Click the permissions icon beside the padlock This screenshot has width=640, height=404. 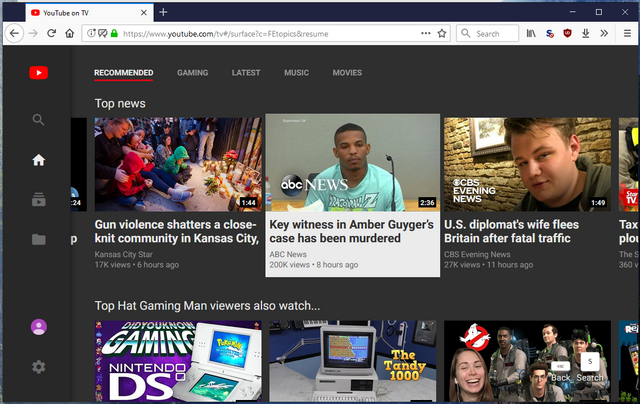point(102,33)
